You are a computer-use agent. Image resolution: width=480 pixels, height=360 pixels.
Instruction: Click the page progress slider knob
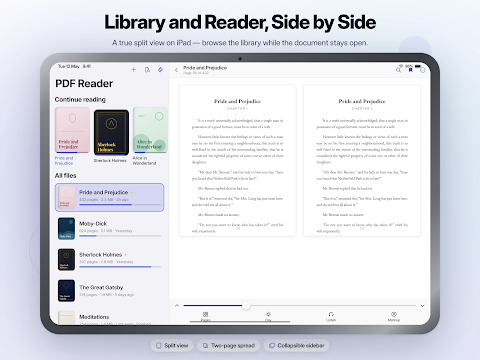pos(246,305)
